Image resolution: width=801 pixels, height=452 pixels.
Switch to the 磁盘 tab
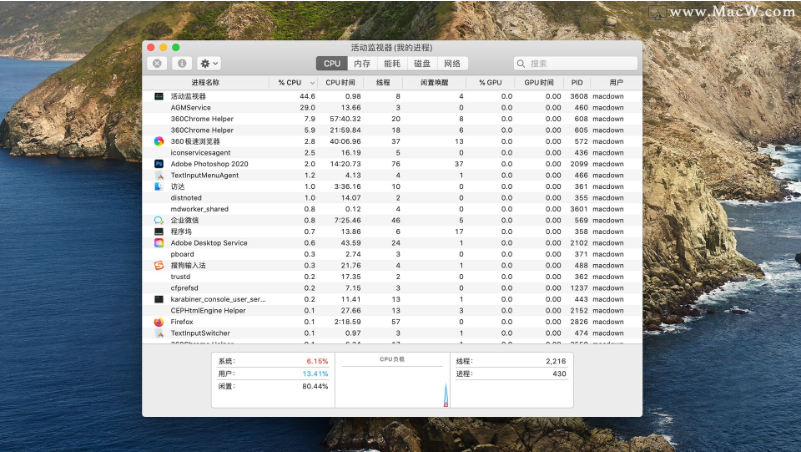click(422, 63)
